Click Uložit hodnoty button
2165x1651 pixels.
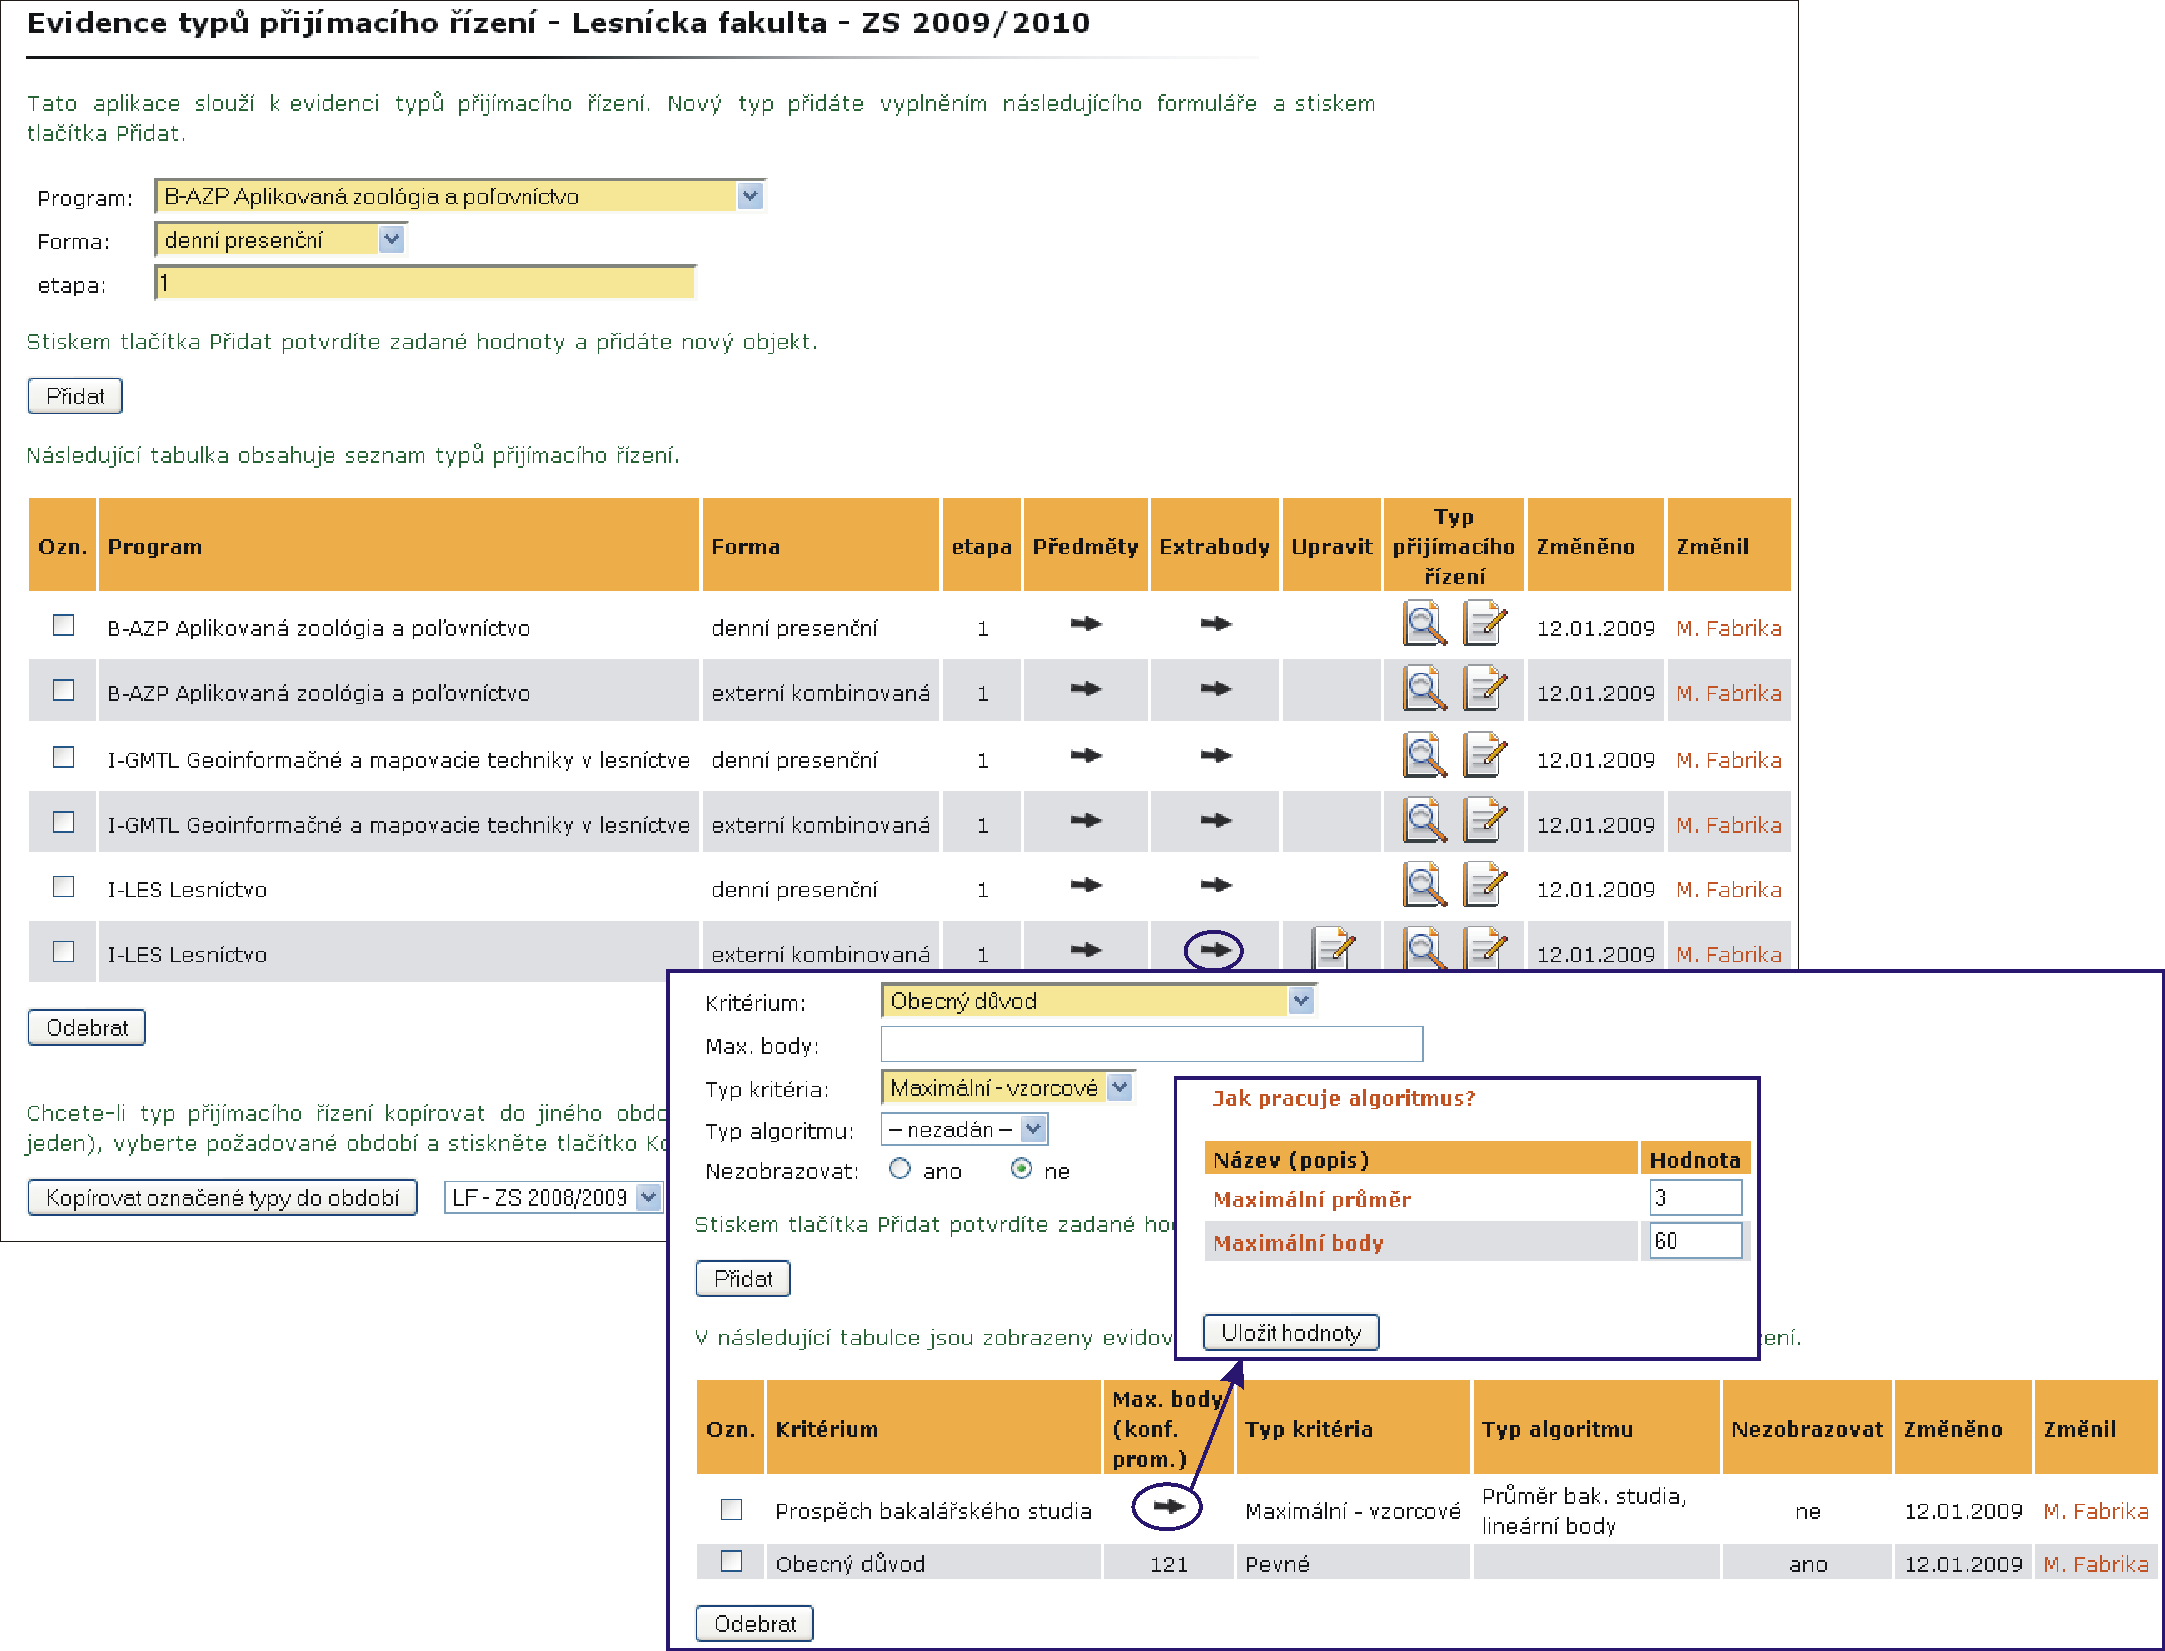(1291, 1333)
